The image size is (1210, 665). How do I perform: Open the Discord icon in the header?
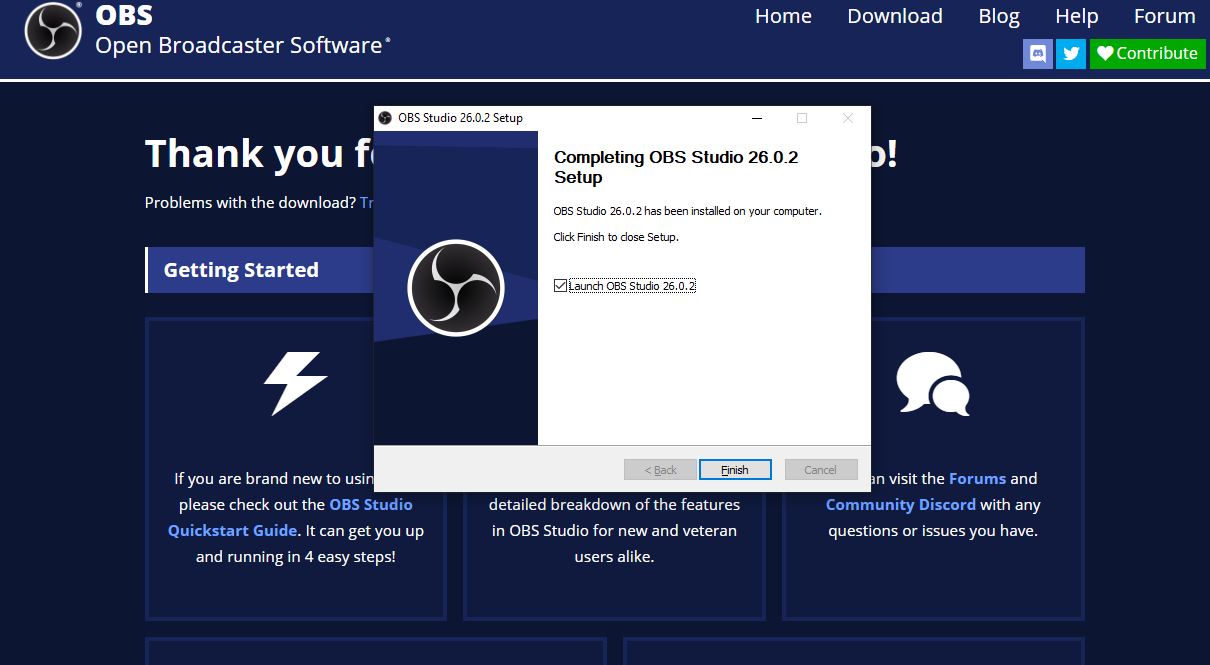pyautogui.click(x=1038, y=53)
